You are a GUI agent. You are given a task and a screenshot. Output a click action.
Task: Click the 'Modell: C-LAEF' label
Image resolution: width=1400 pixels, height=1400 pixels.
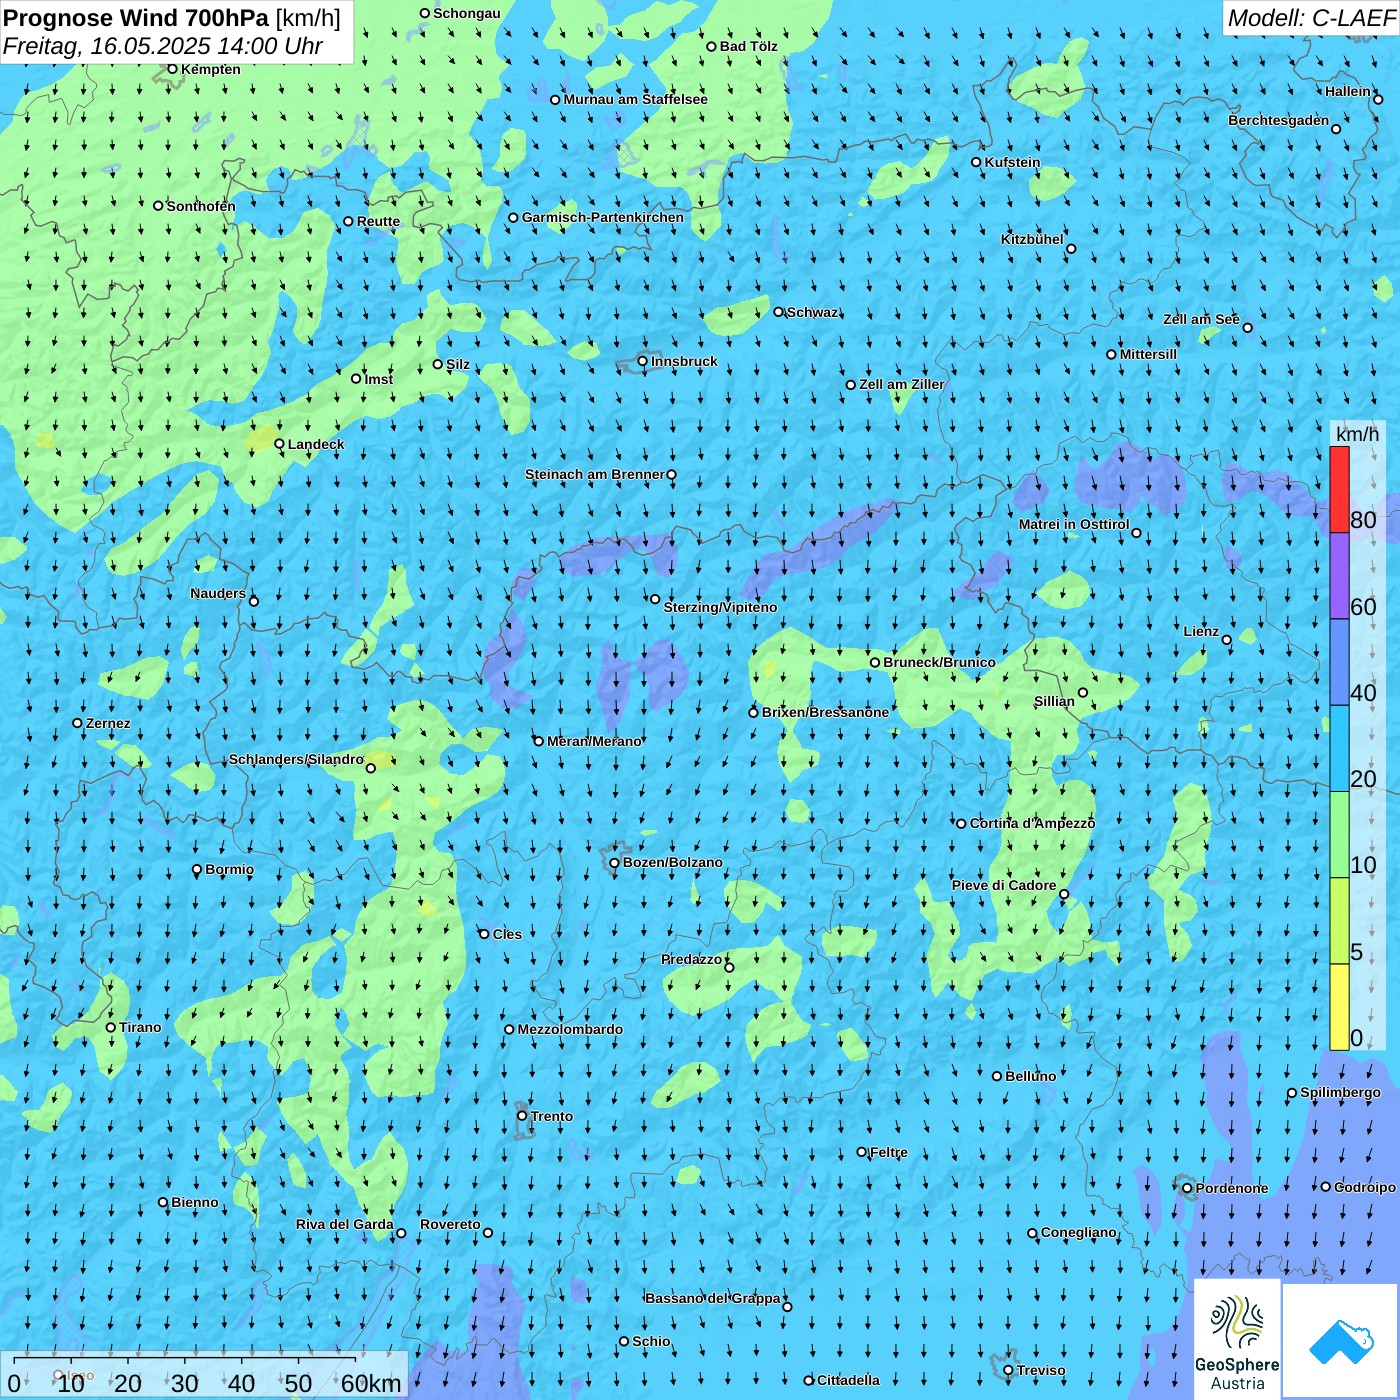(1311, 18)
